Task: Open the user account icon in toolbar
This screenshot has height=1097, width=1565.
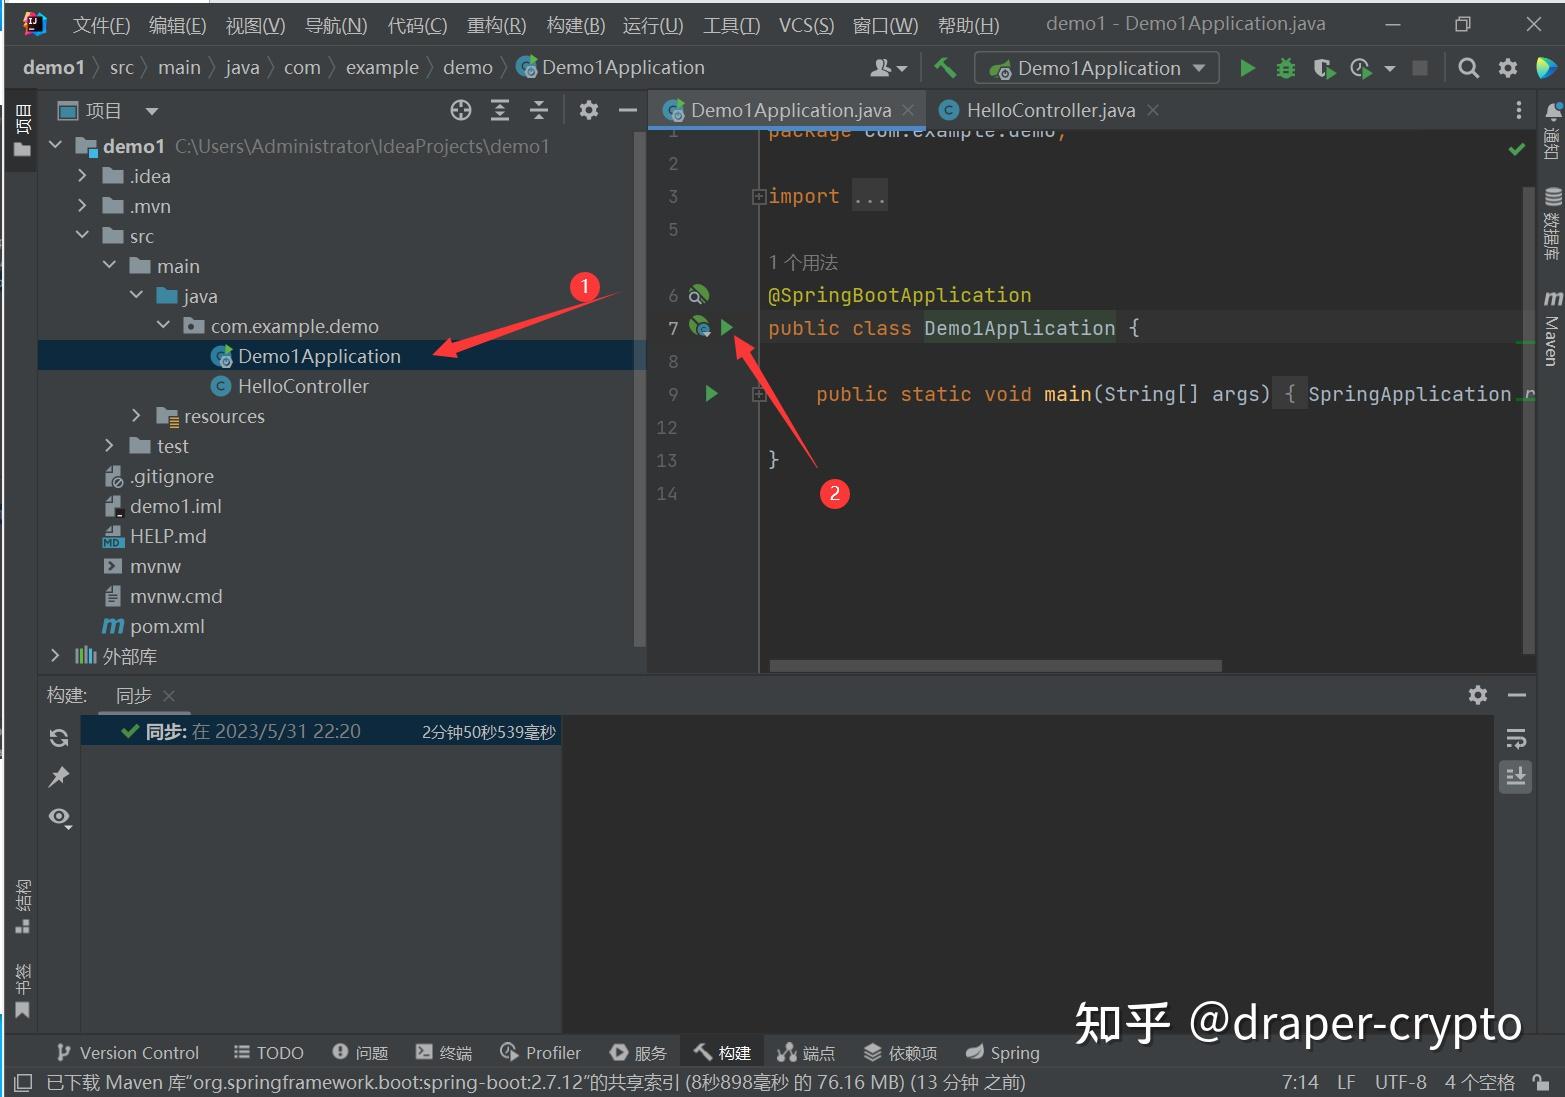Action: (x=887, y=68)
